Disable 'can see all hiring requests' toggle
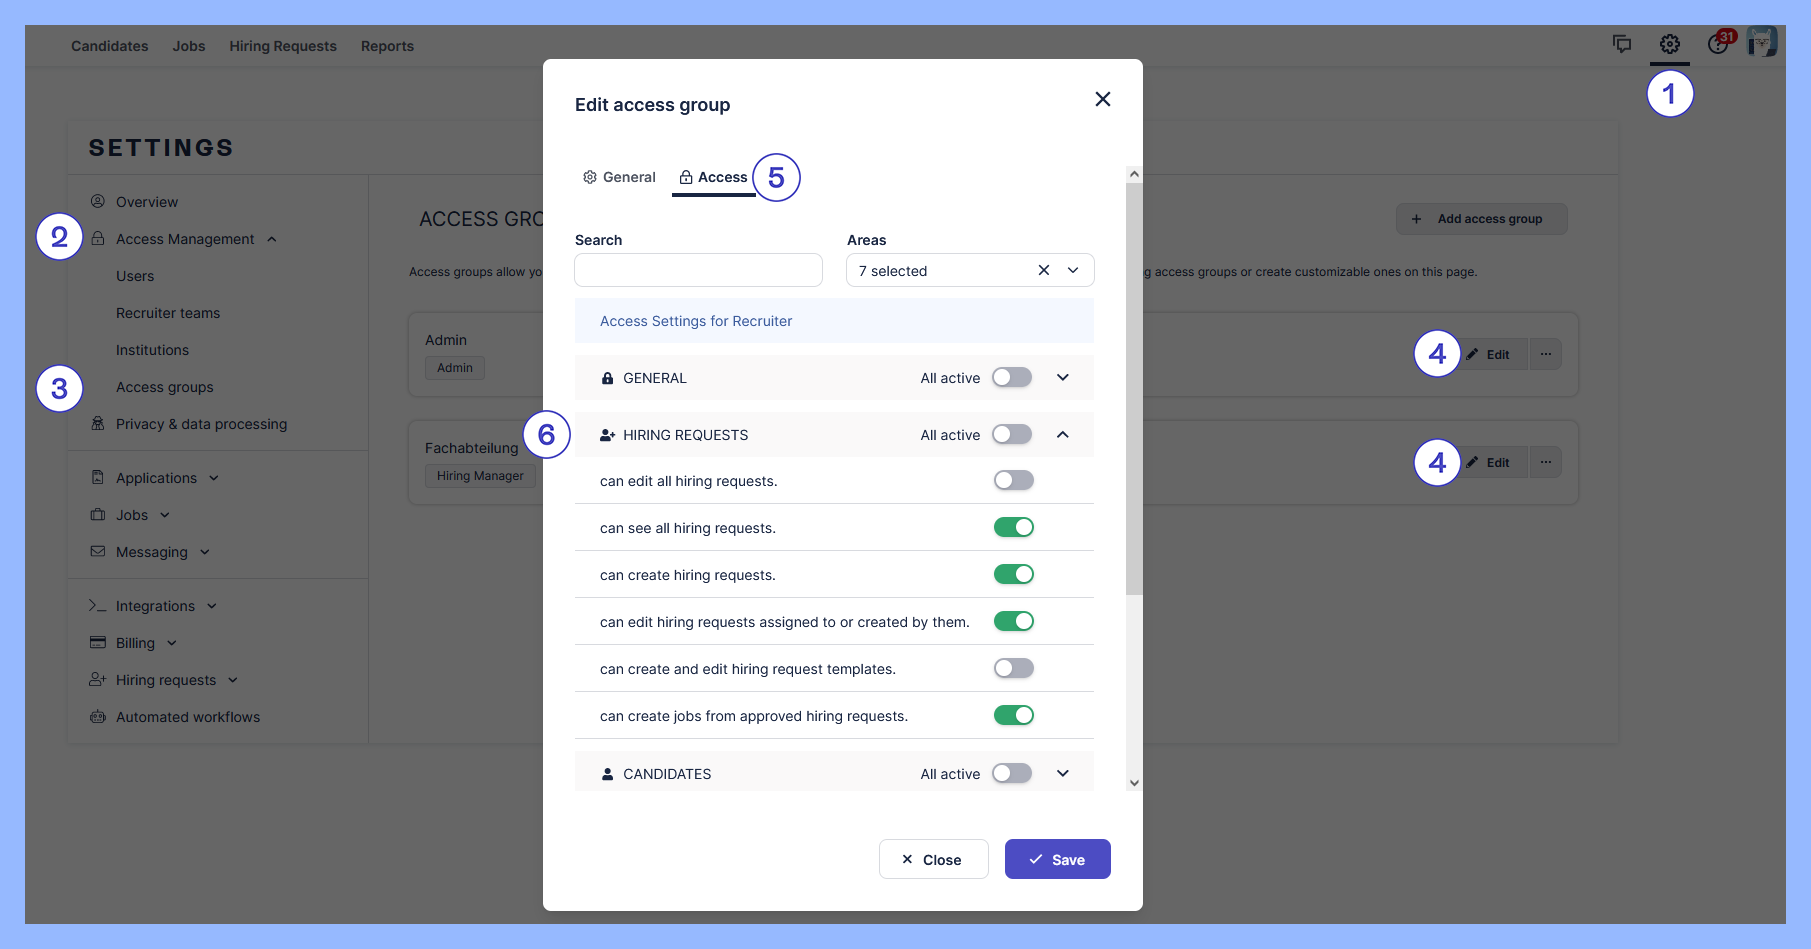 [x=1013, y=528]
